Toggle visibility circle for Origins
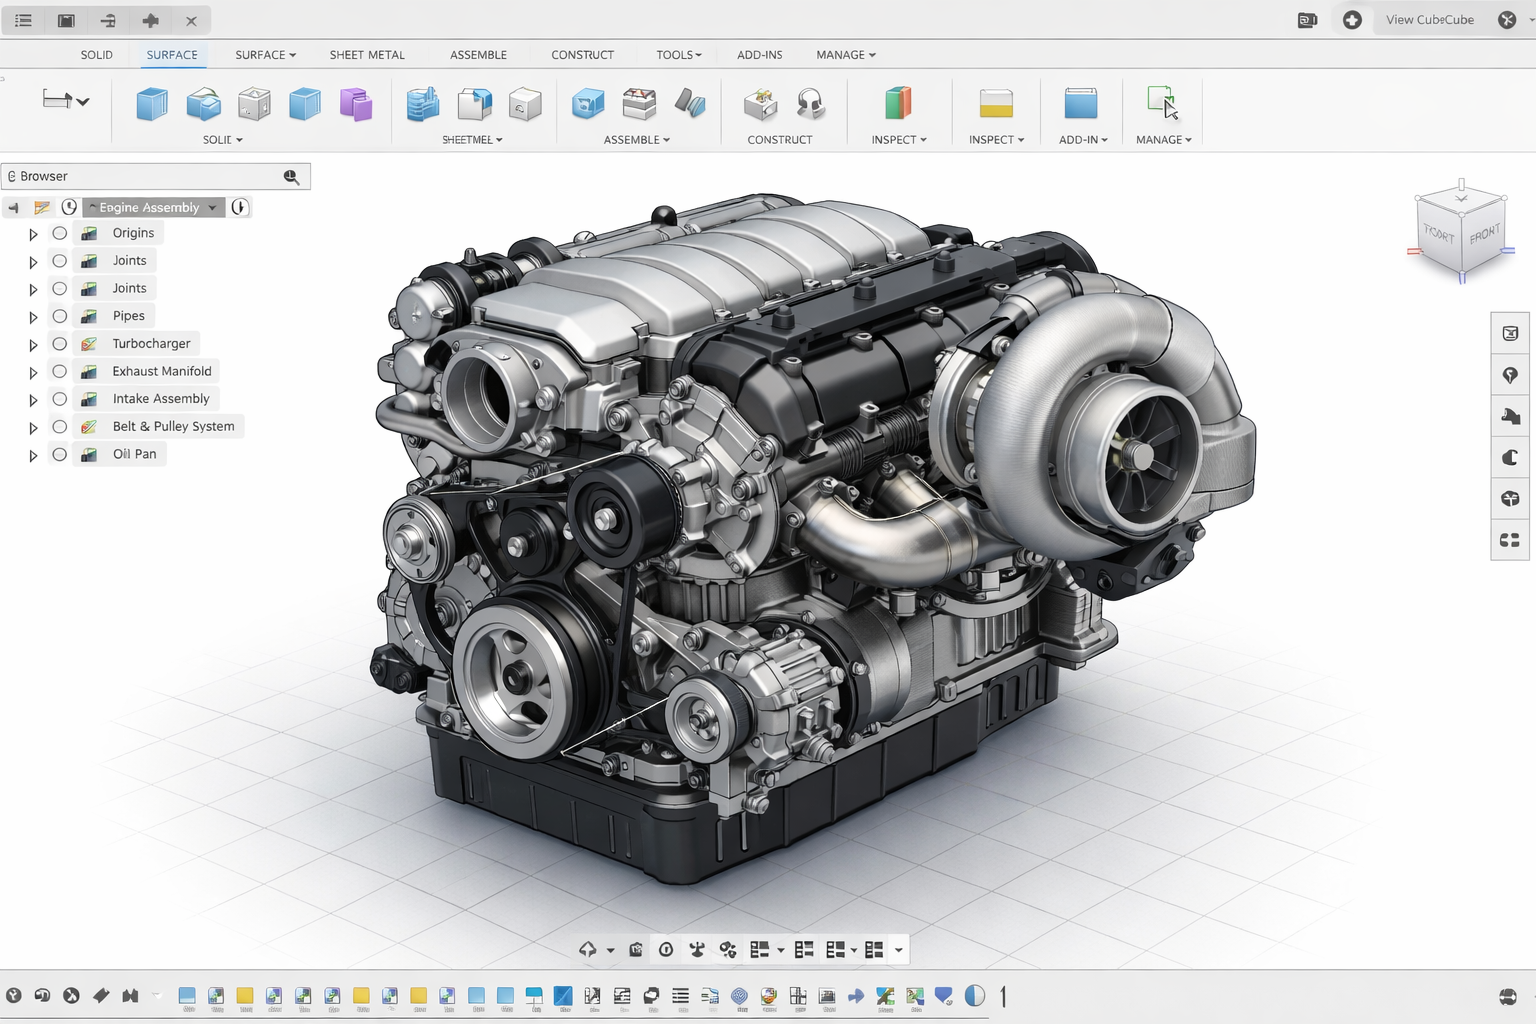1536x1024 pixels. click(x=59, y=233)
